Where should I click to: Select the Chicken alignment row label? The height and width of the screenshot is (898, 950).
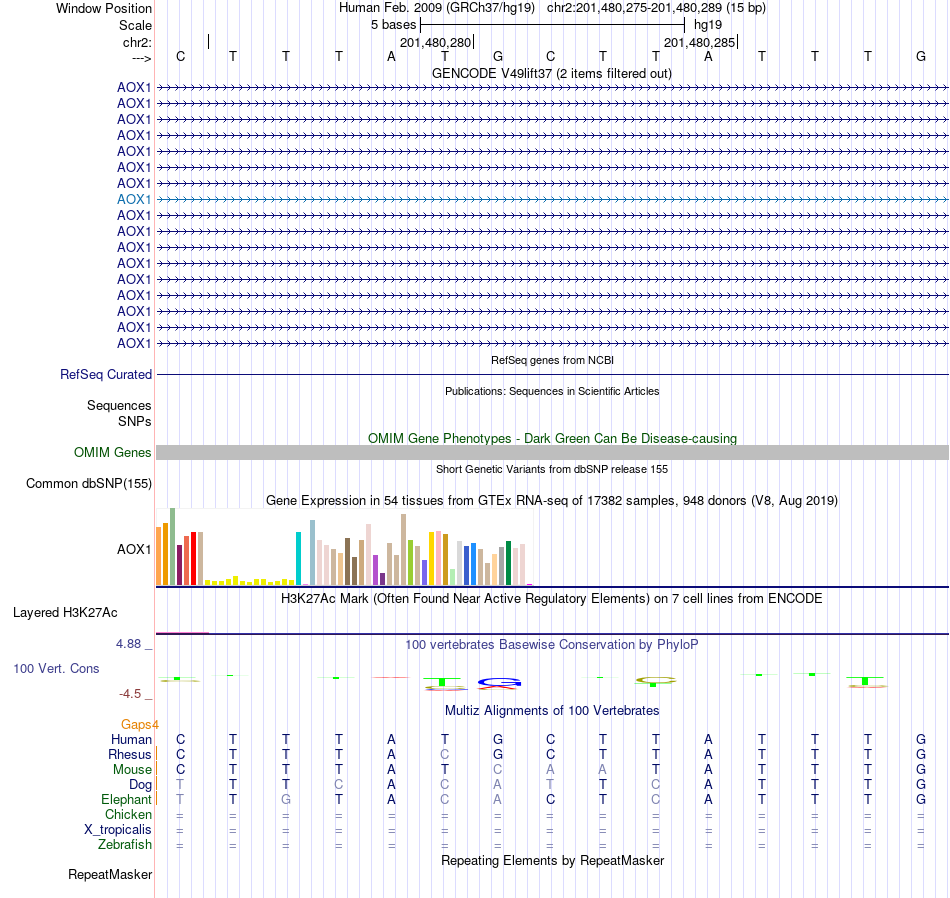[x=128, y=814]
